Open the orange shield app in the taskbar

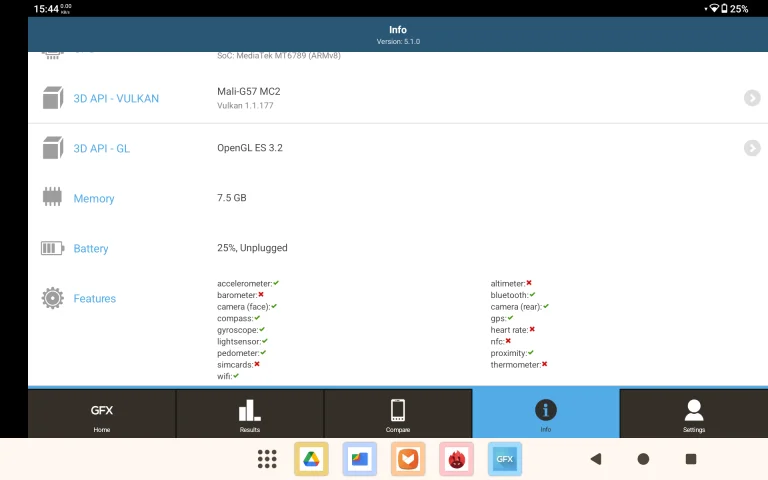[x=408, y=459]
